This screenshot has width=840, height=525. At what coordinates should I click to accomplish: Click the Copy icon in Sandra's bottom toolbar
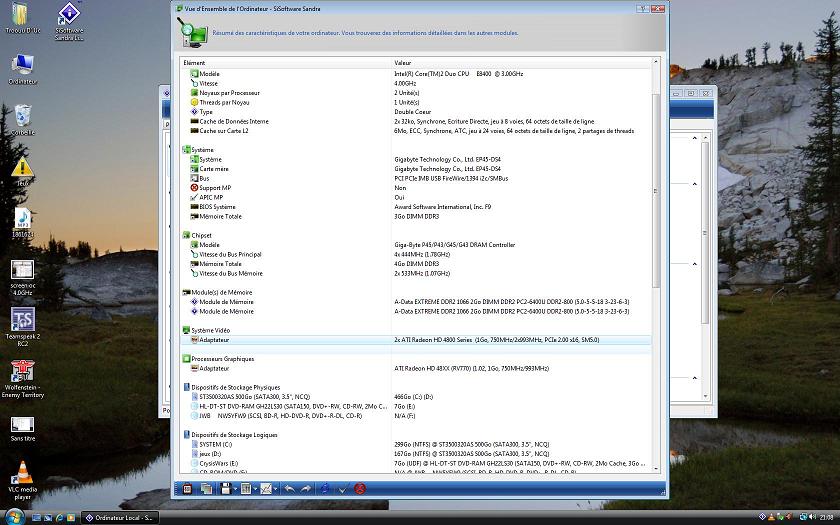coord(206,489)
